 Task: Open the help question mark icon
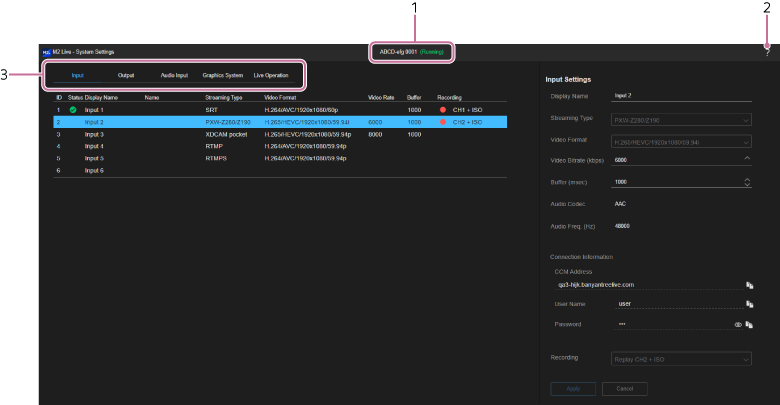[x=768, y=52]
